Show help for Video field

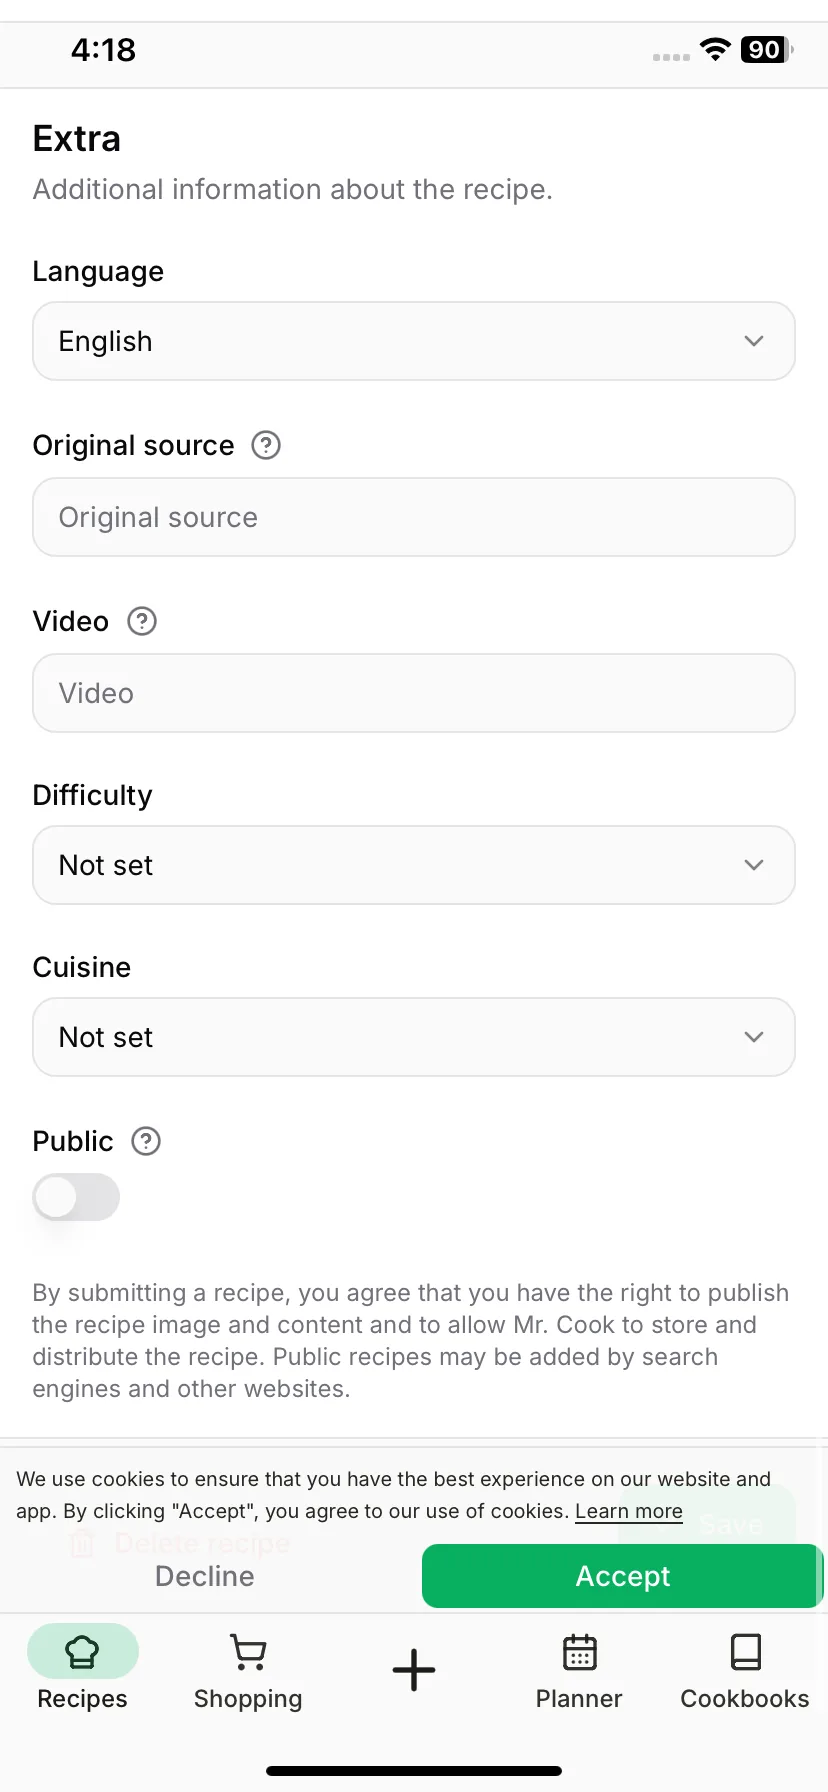[x=142, y=621]
